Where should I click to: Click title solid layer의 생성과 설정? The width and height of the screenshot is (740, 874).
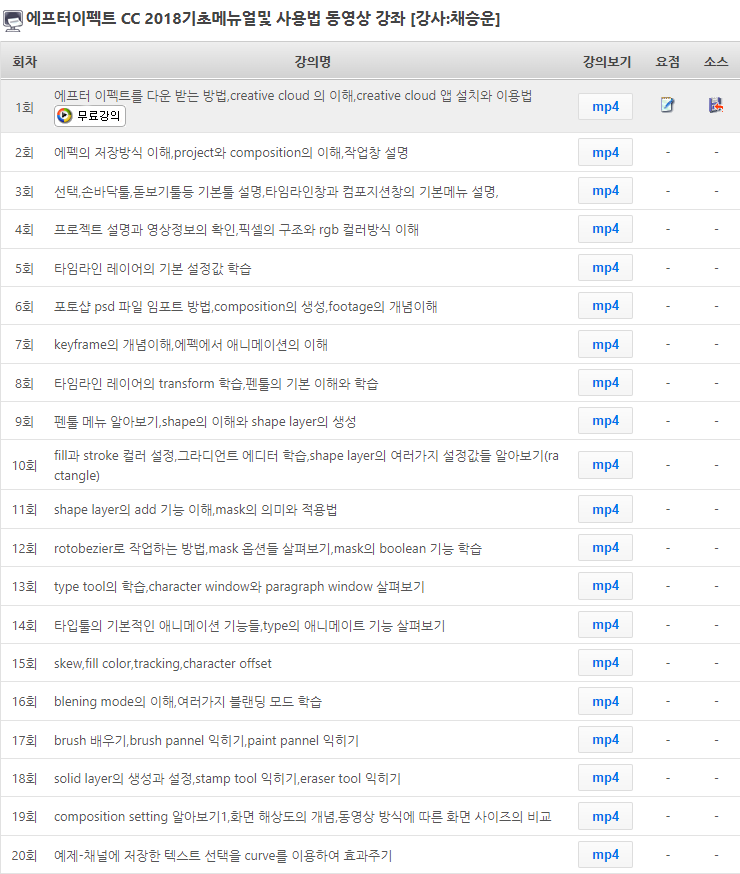pyautogui.click(x=227, y=779)
